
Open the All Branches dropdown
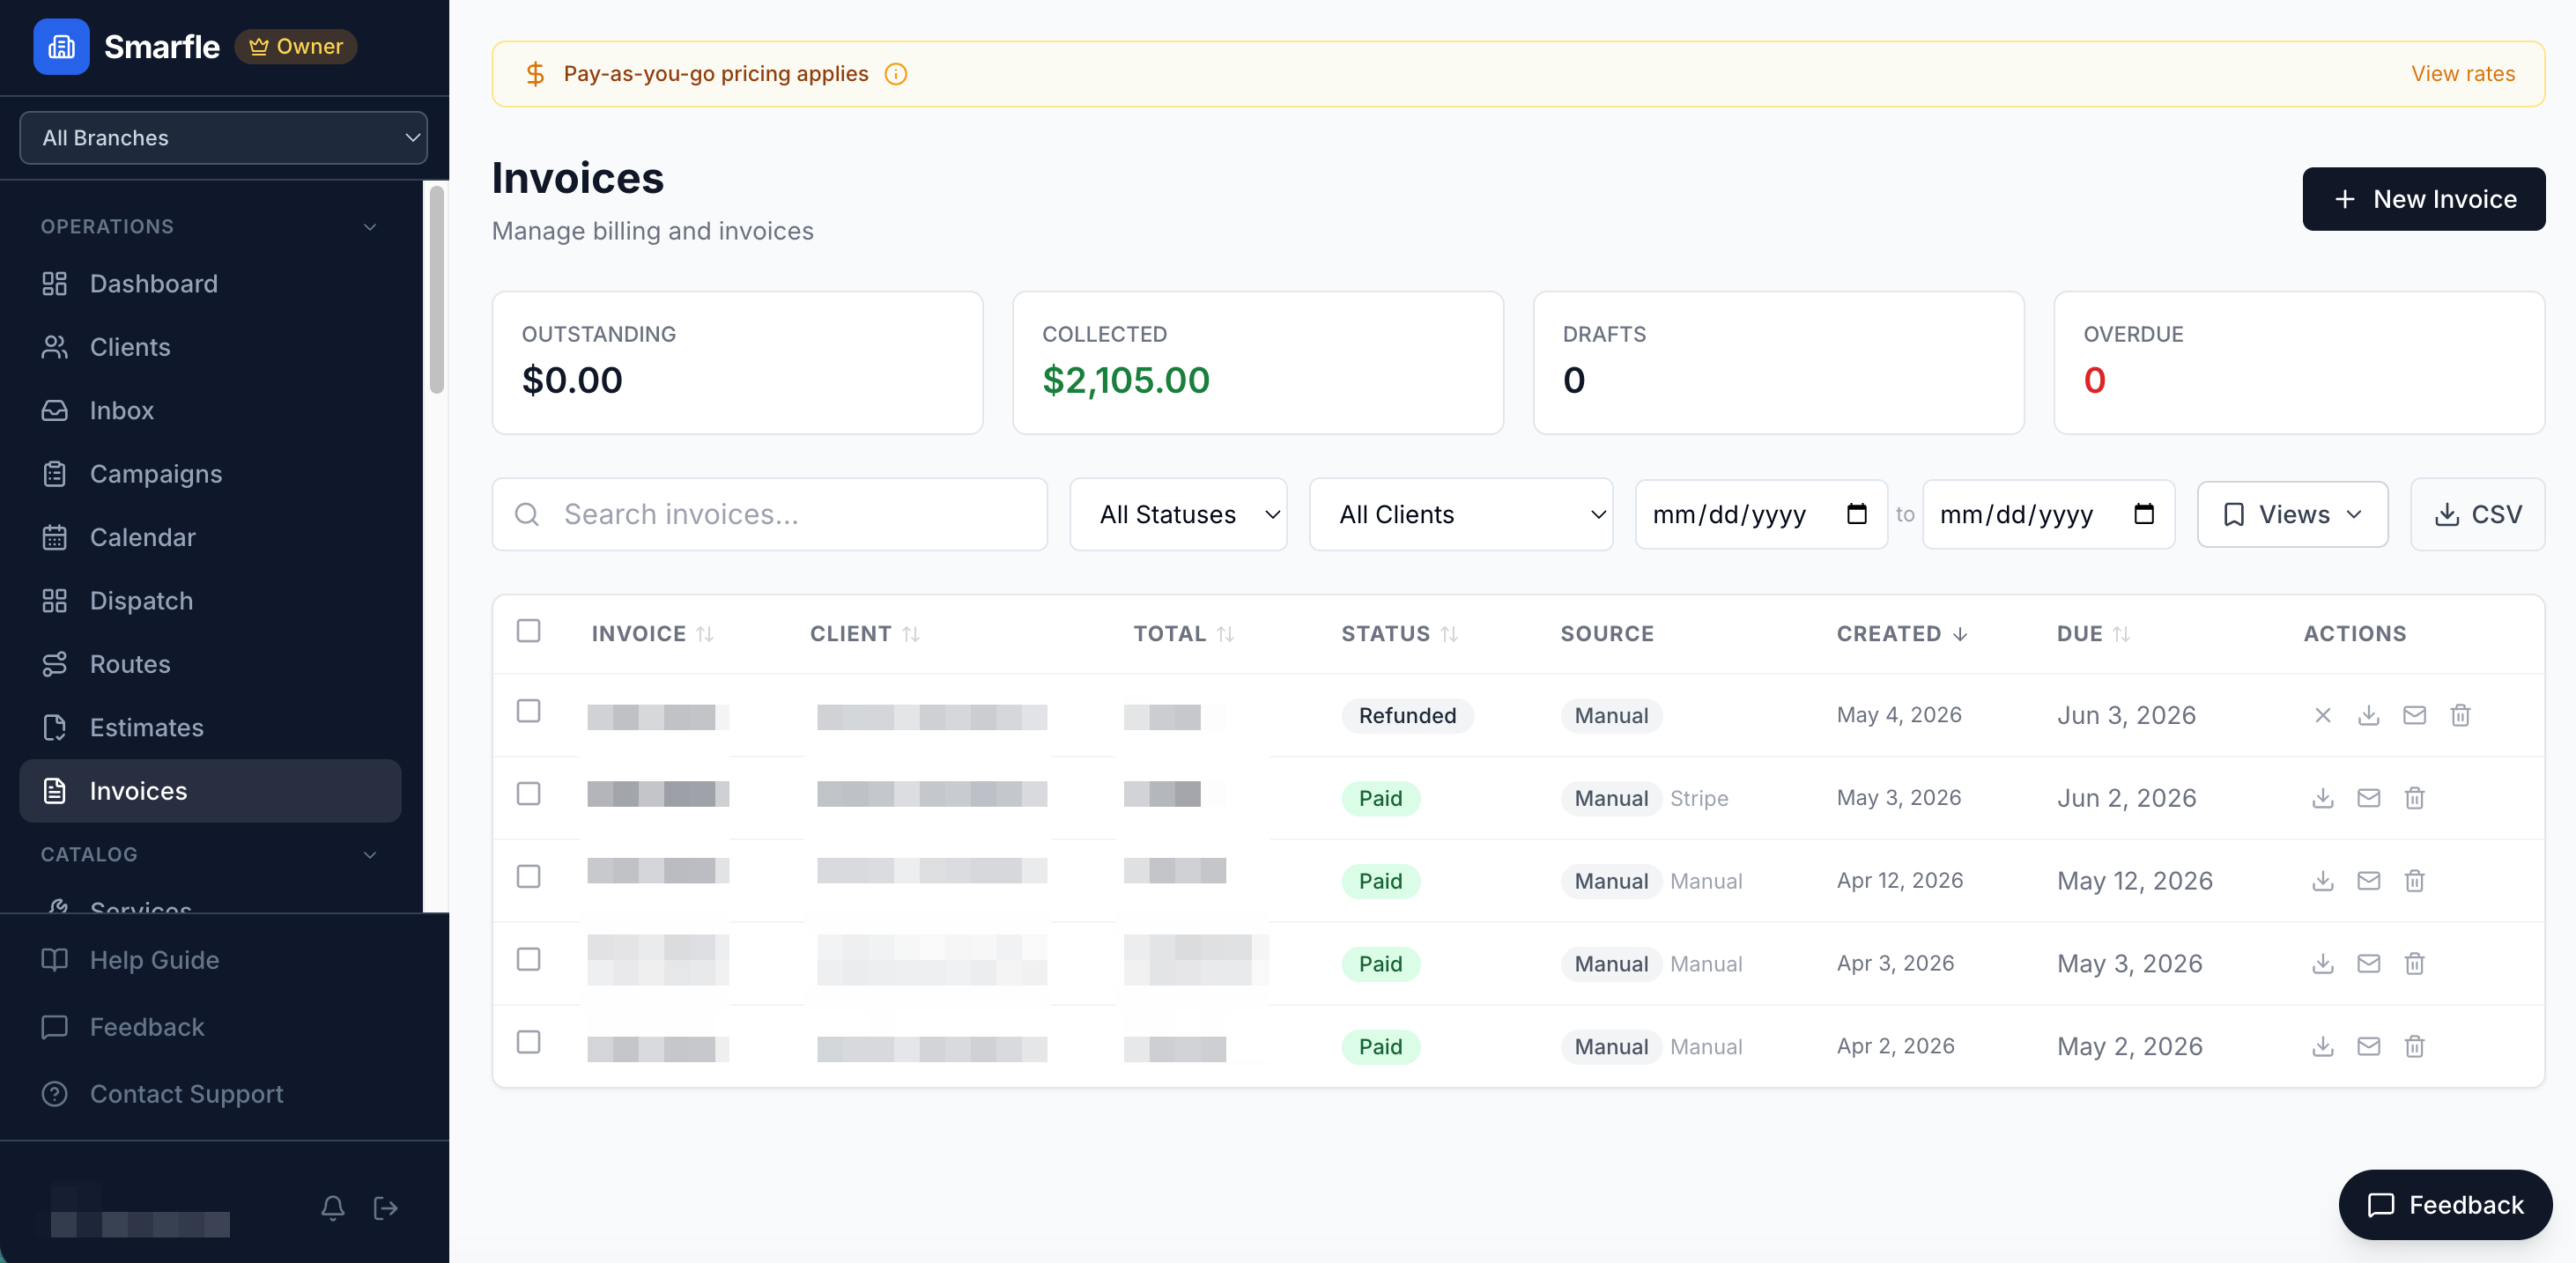pyautogui.click(x=224, y=138)
